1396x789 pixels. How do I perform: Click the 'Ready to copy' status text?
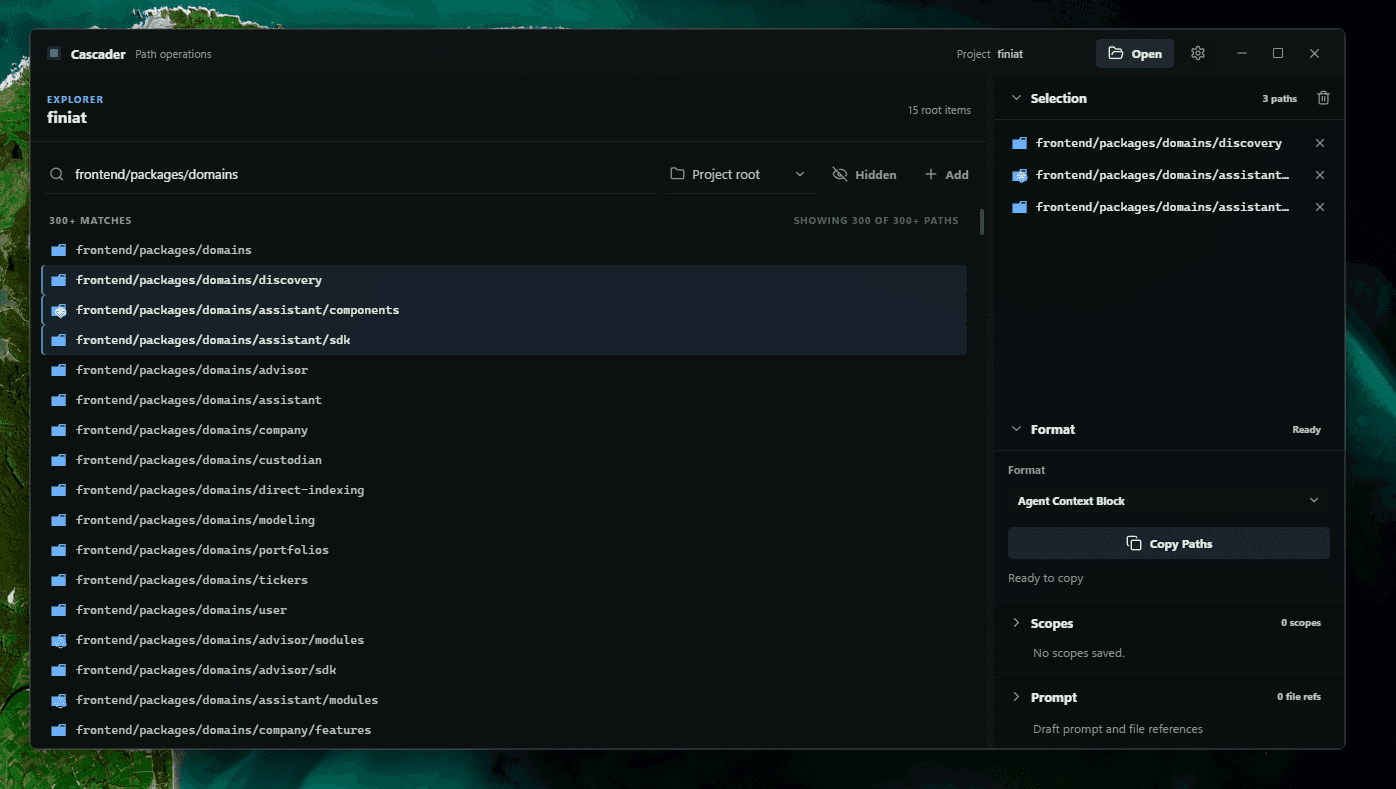[1045, 578]
